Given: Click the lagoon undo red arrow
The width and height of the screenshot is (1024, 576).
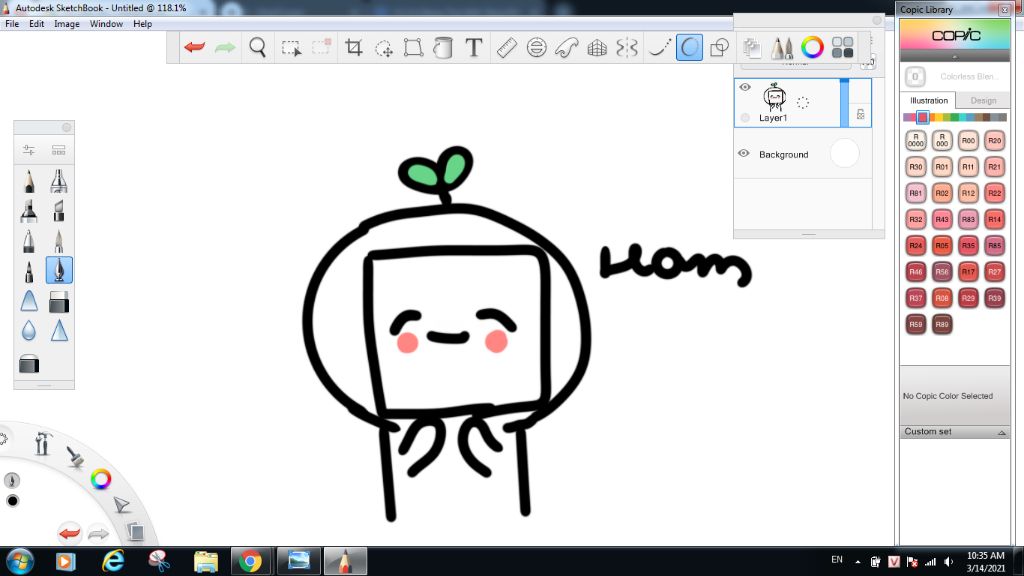Looking at the screenshot, I should [x=69, y=533].
